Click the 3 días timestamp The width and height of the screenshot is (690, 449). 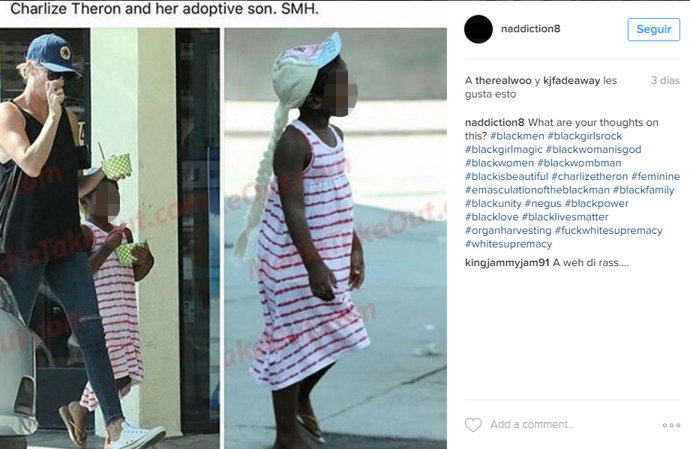(665, 81)
